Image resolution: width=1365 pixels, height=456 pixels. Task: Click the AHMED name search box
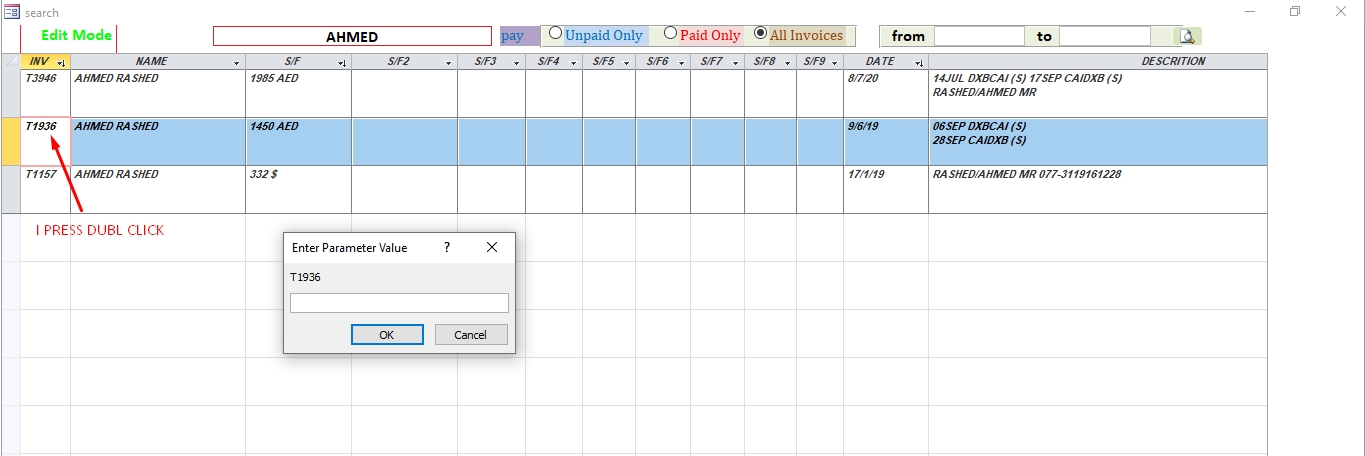(x=352, y=36)
